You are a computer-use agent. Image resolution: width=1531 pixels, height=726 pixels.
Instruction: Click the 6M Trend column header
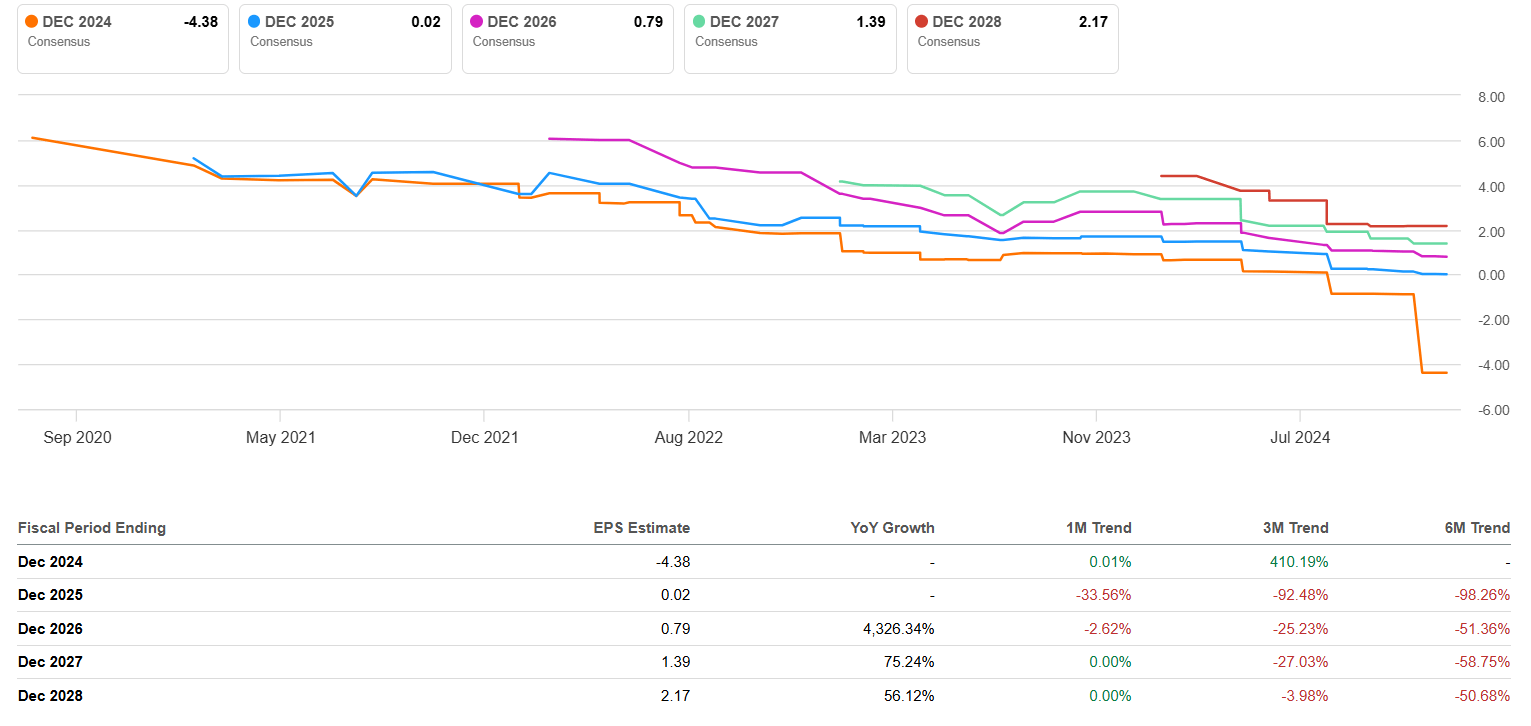coord(1477,527)
